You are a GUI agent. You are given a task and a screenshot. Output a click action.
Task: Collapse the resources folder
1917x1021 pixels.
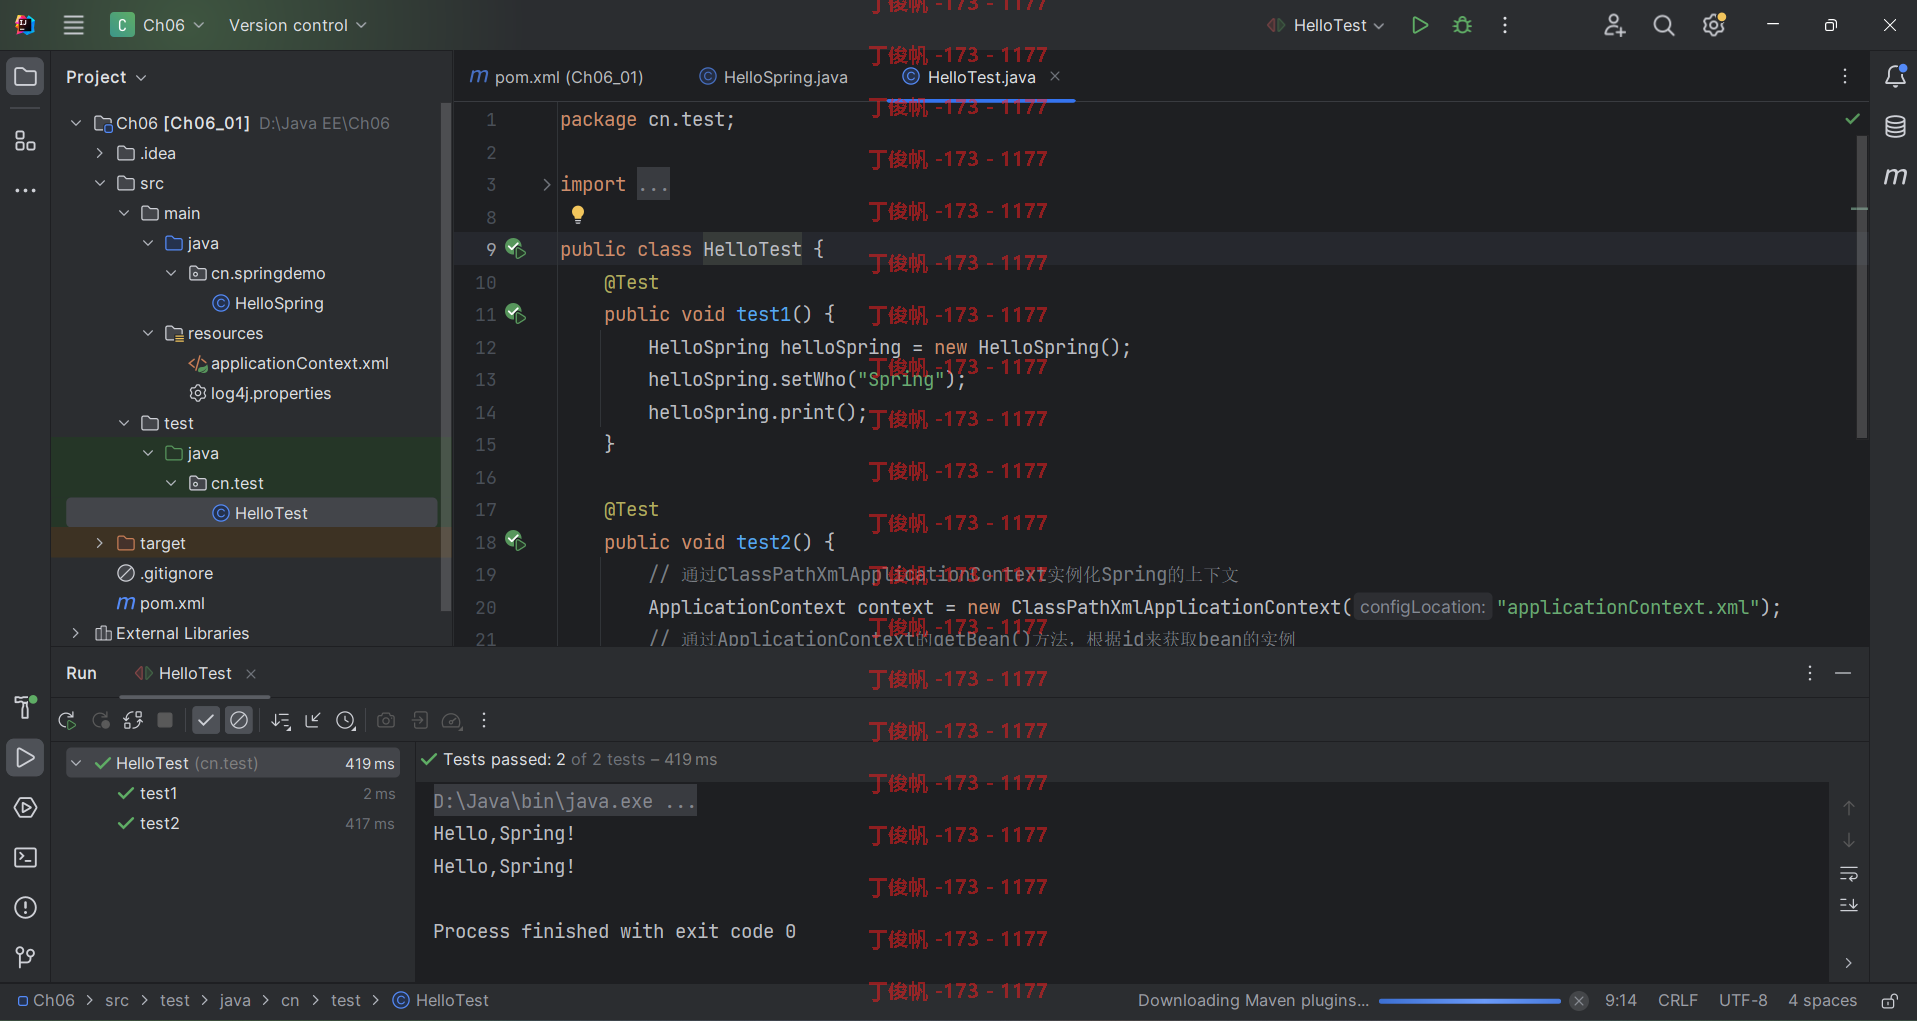pos(148,333)
